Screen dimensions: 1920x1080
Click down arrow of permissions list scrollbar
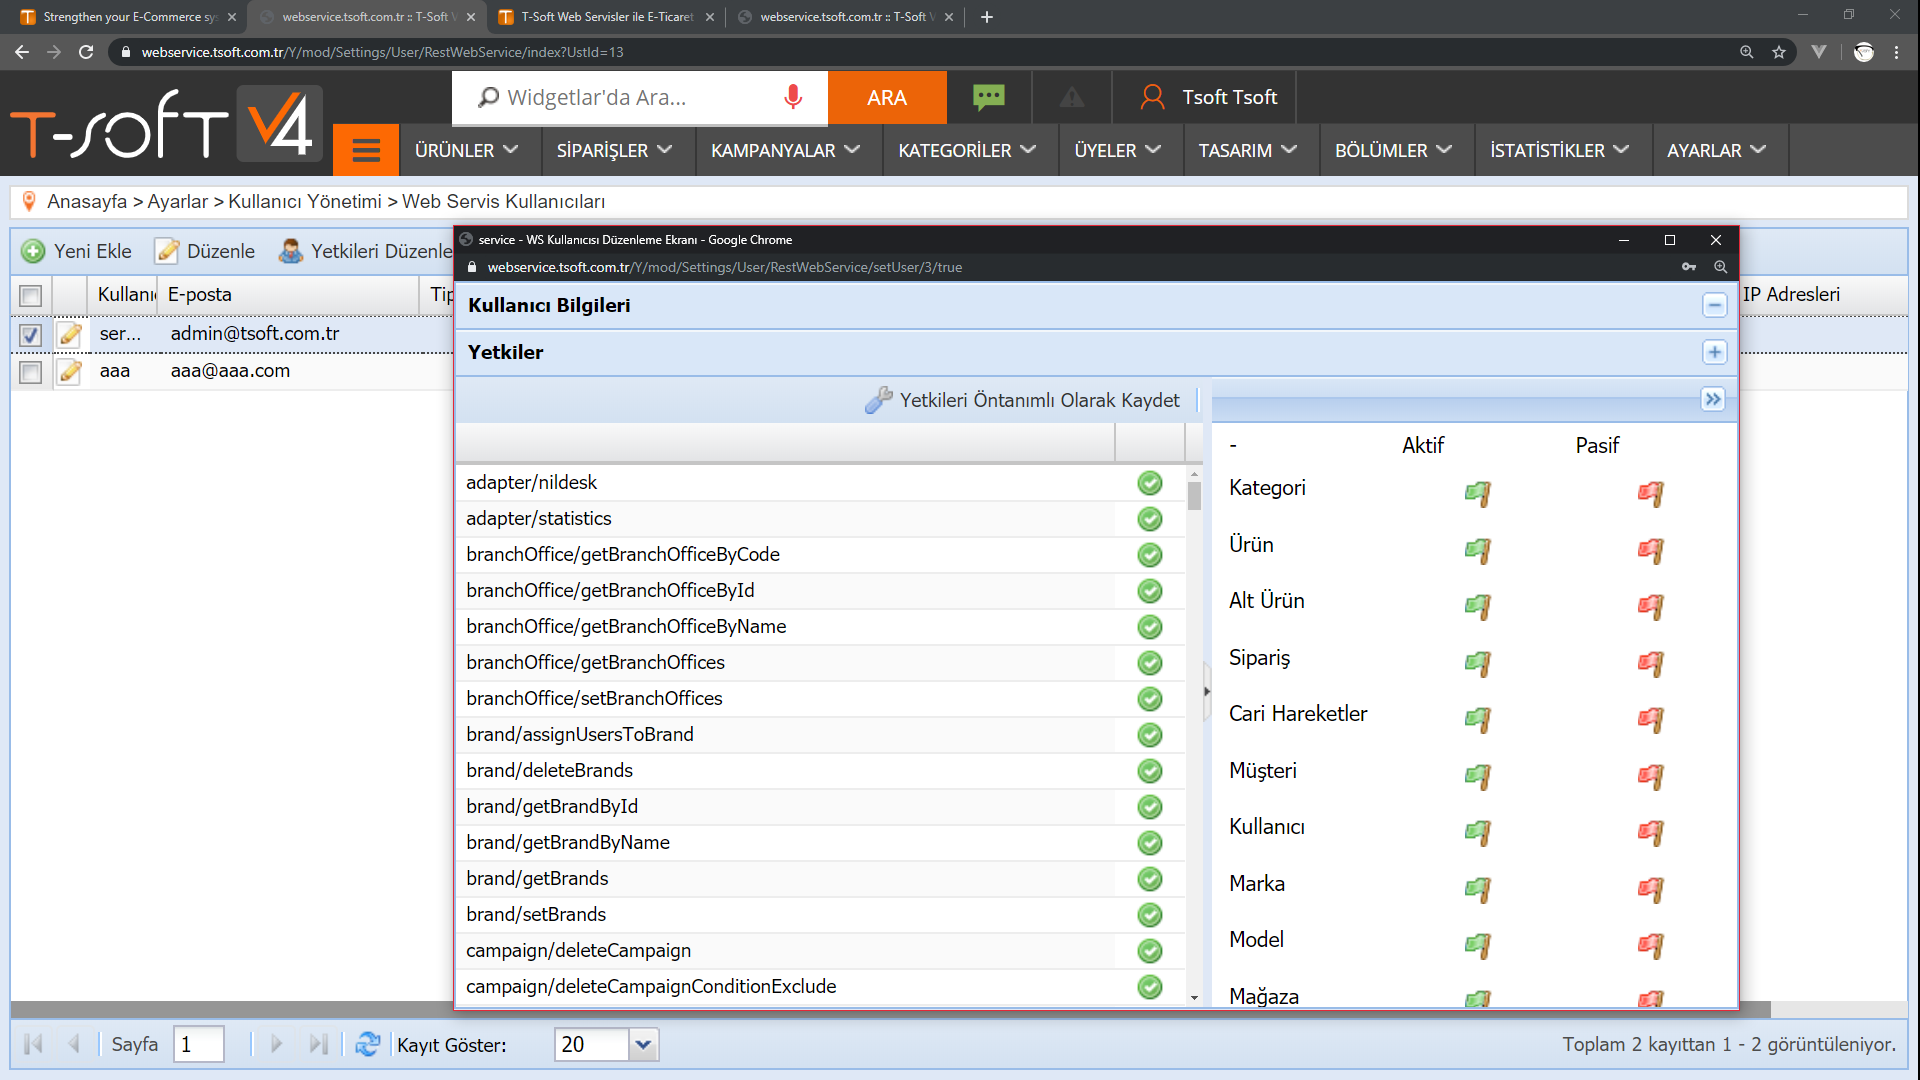[x=1194, y=997]
